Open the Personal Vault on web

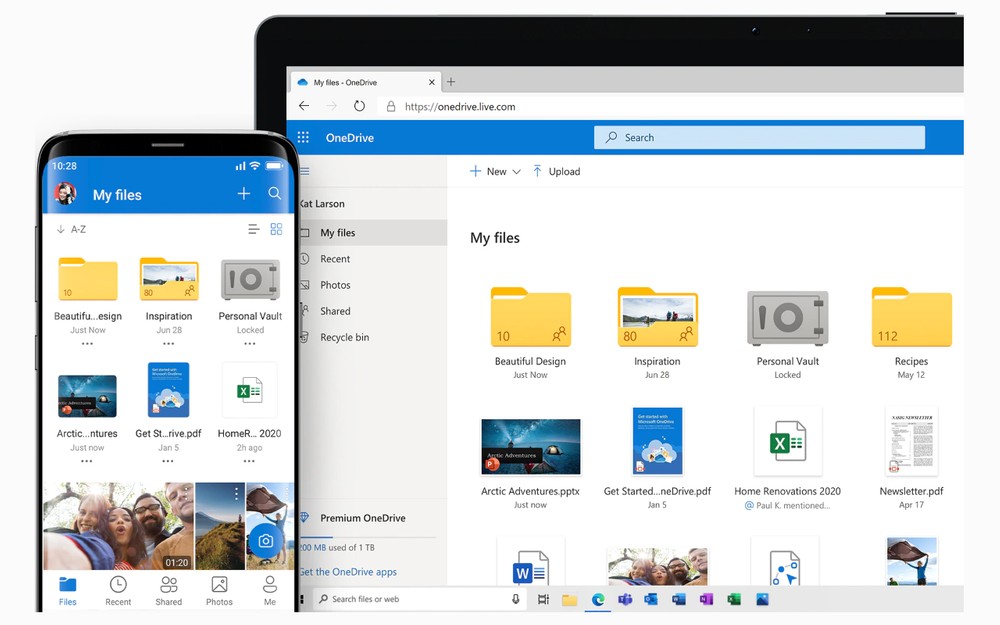788,318
